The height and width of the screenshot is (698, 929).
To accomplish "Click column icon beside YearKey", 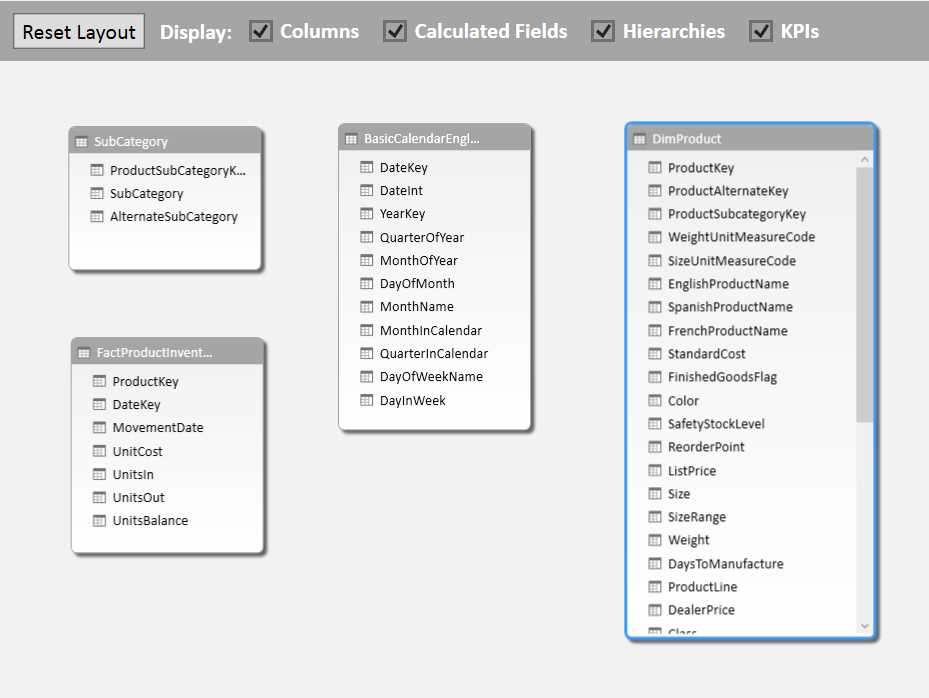I will click(x=367, y=213).
